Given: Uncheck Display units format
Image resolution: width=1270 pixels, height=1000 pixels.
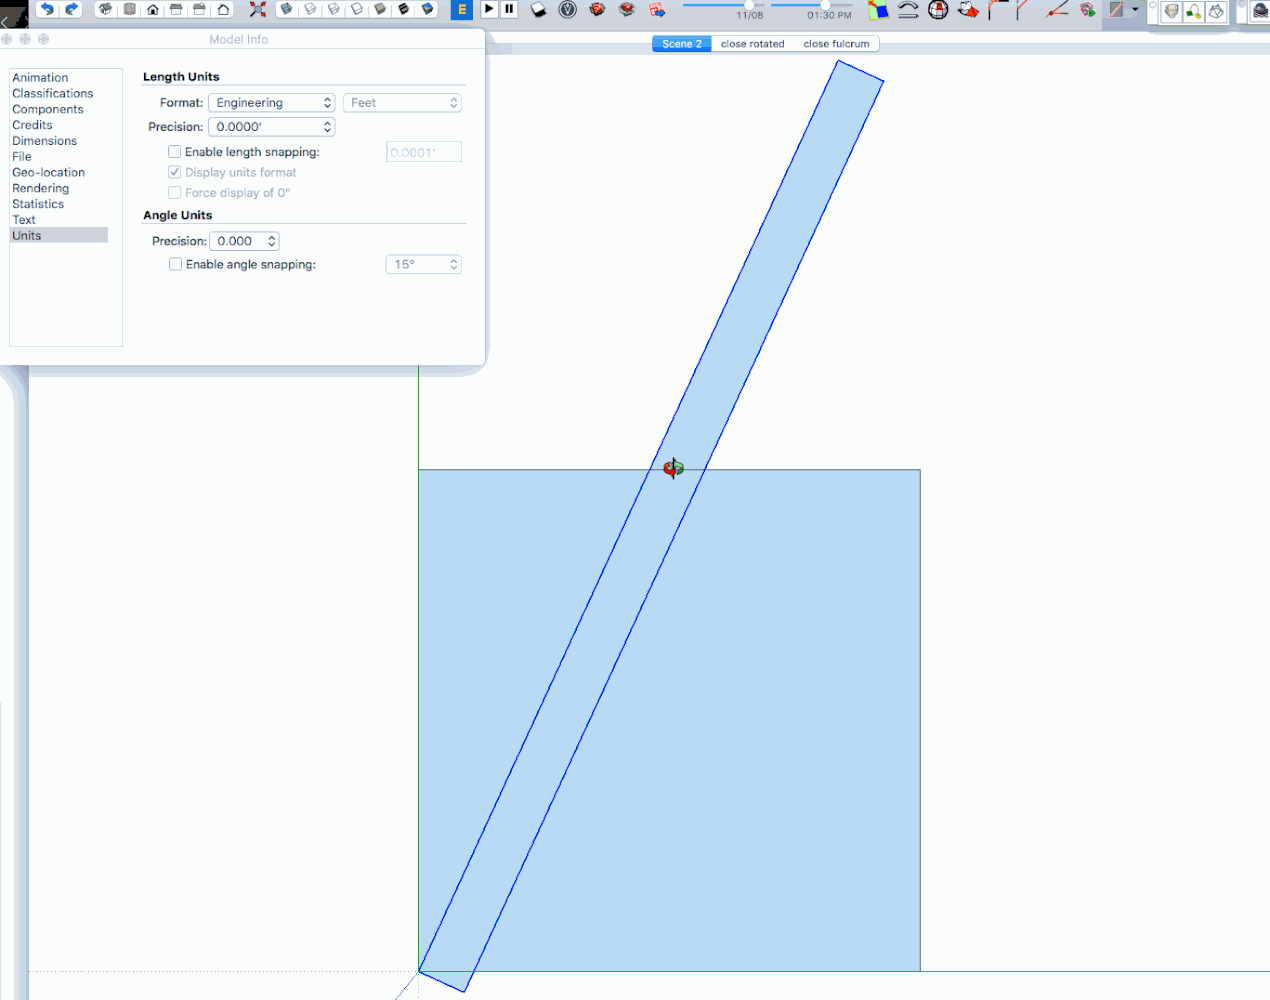Looking at the screenshot, I should click(x=175, y=172).
